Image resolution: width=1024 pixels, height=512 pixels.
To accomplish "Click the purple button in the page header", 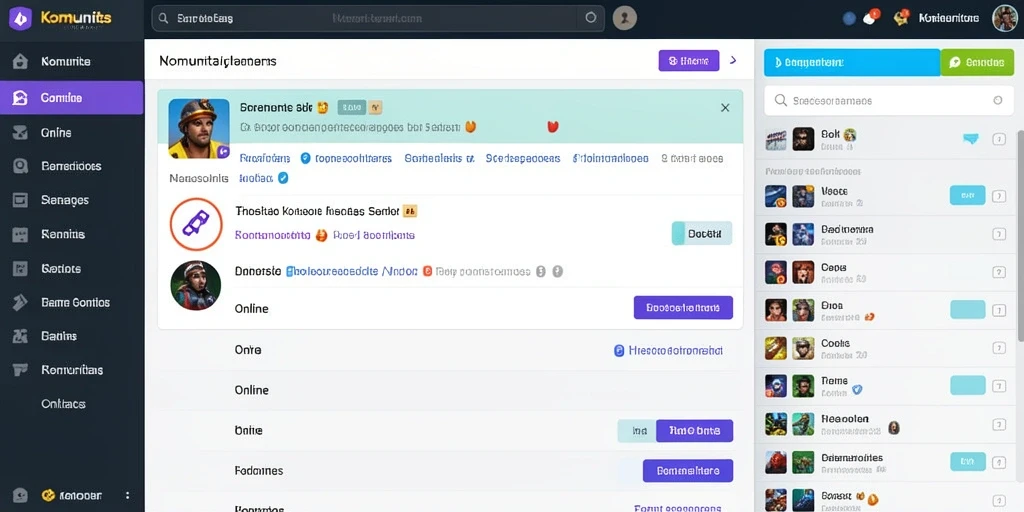I will click(689, 61).
